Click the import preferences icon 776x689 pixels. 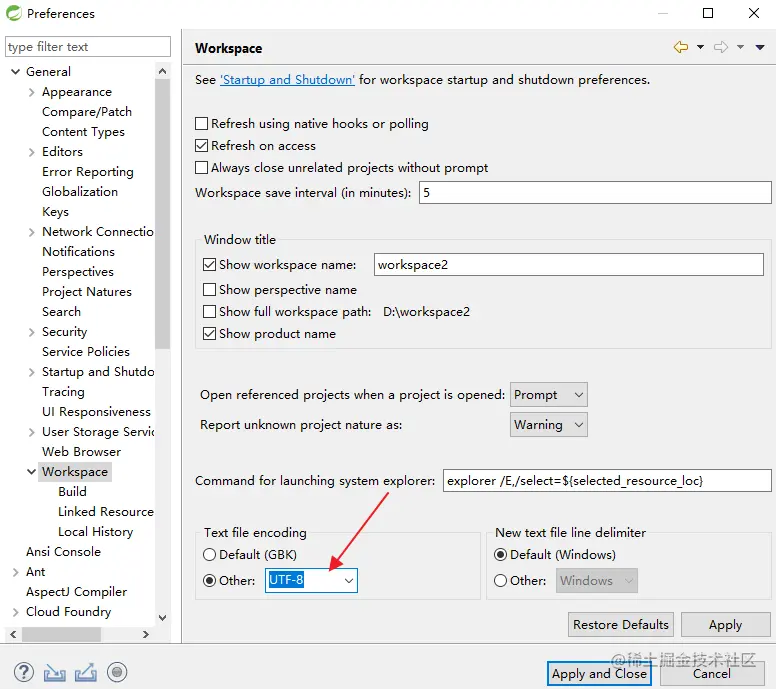(54, 672)
